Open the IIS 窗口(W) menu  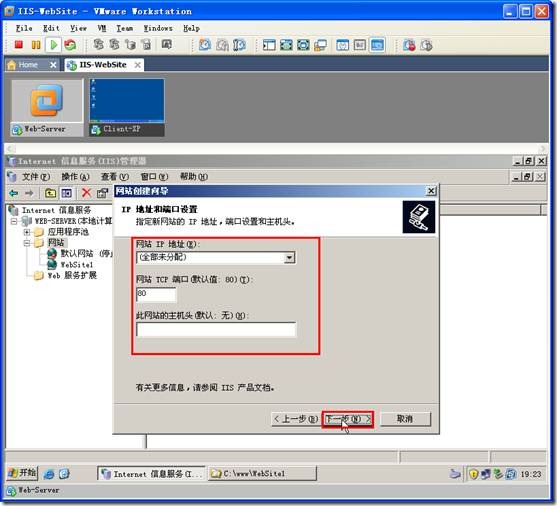(154, 177)
